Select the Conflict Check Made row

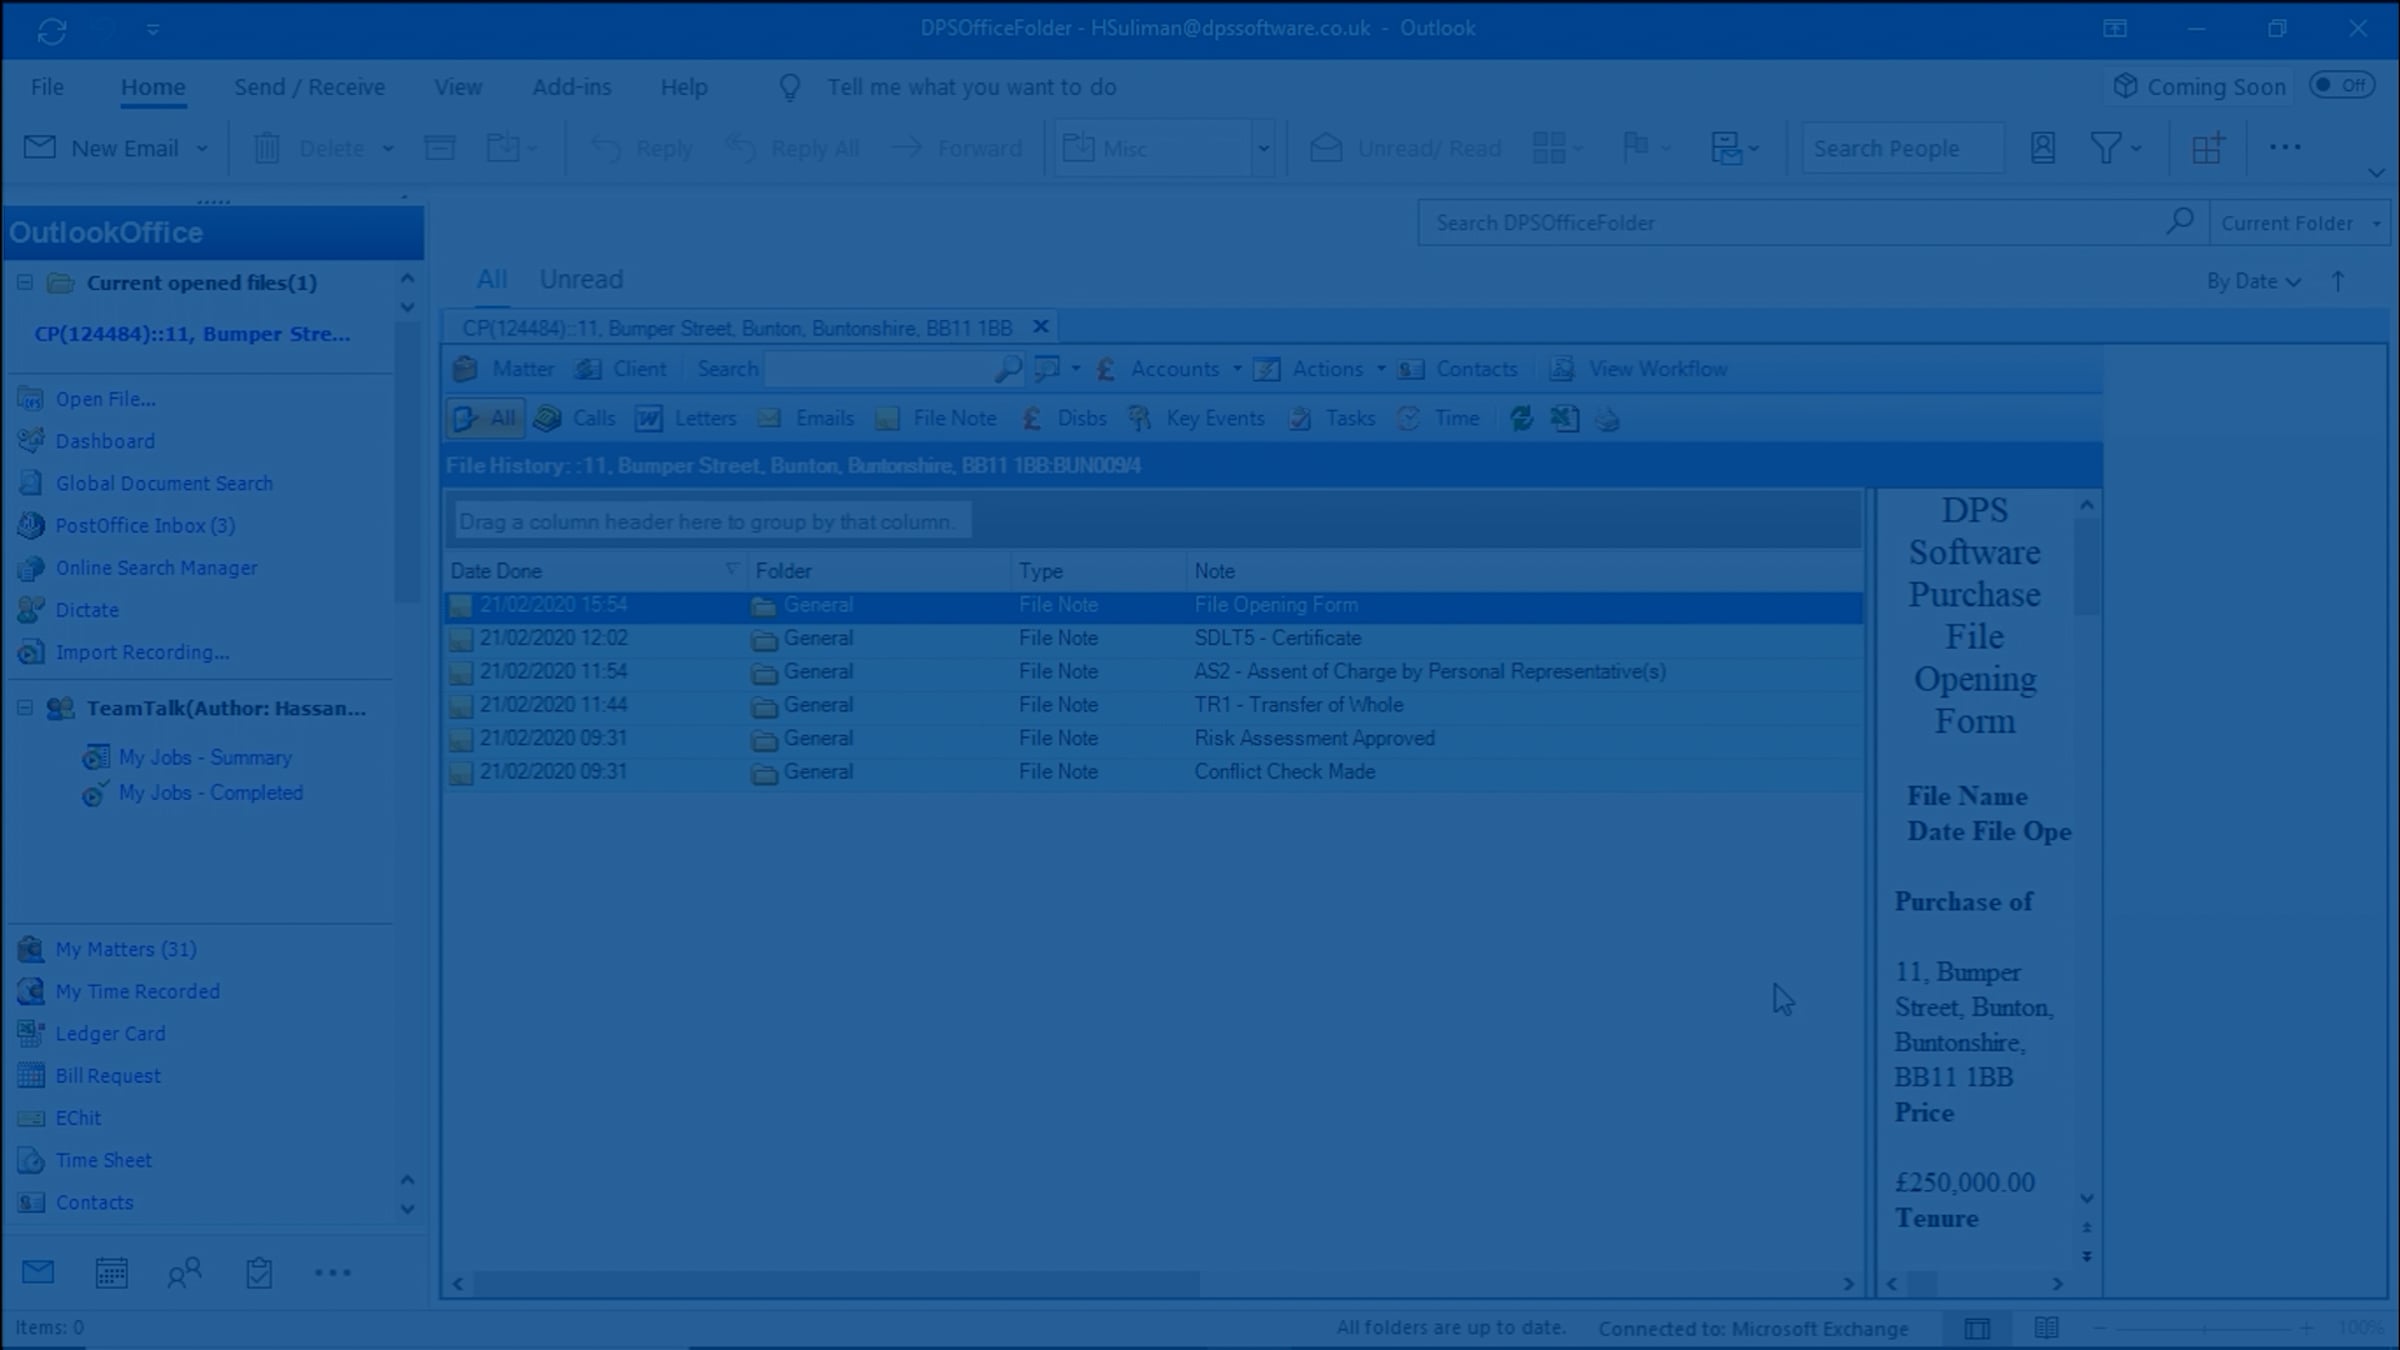[1153, 772]
